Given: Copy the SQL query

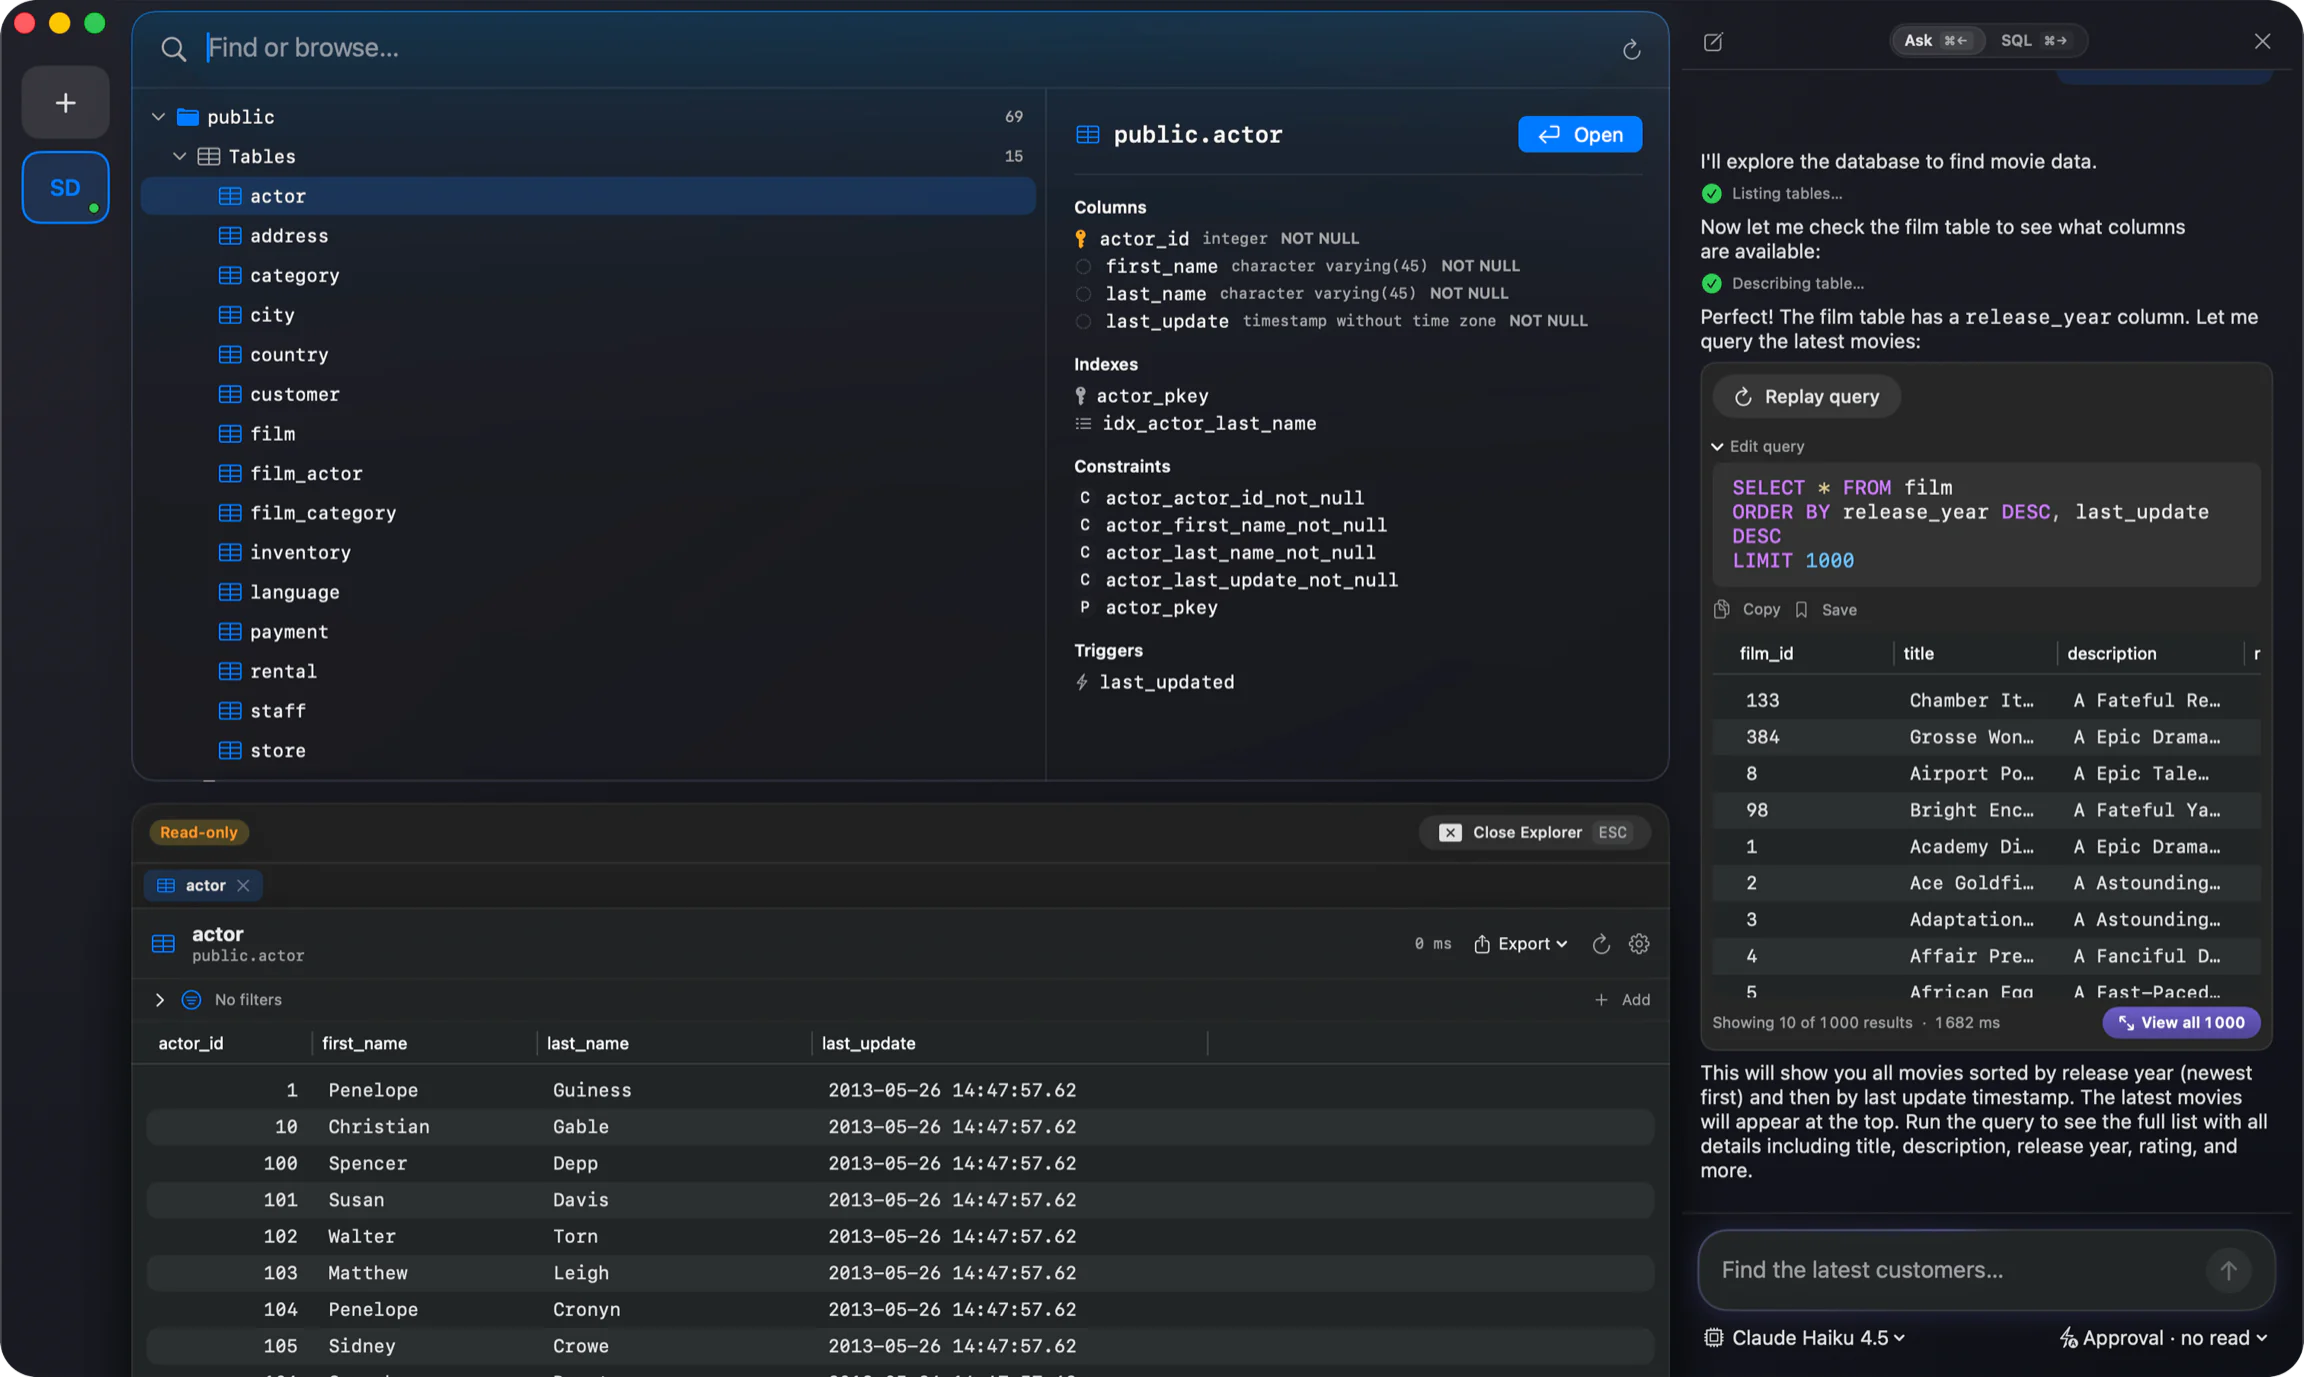Looking at the screenshot, I should [x=1747, y=609].
